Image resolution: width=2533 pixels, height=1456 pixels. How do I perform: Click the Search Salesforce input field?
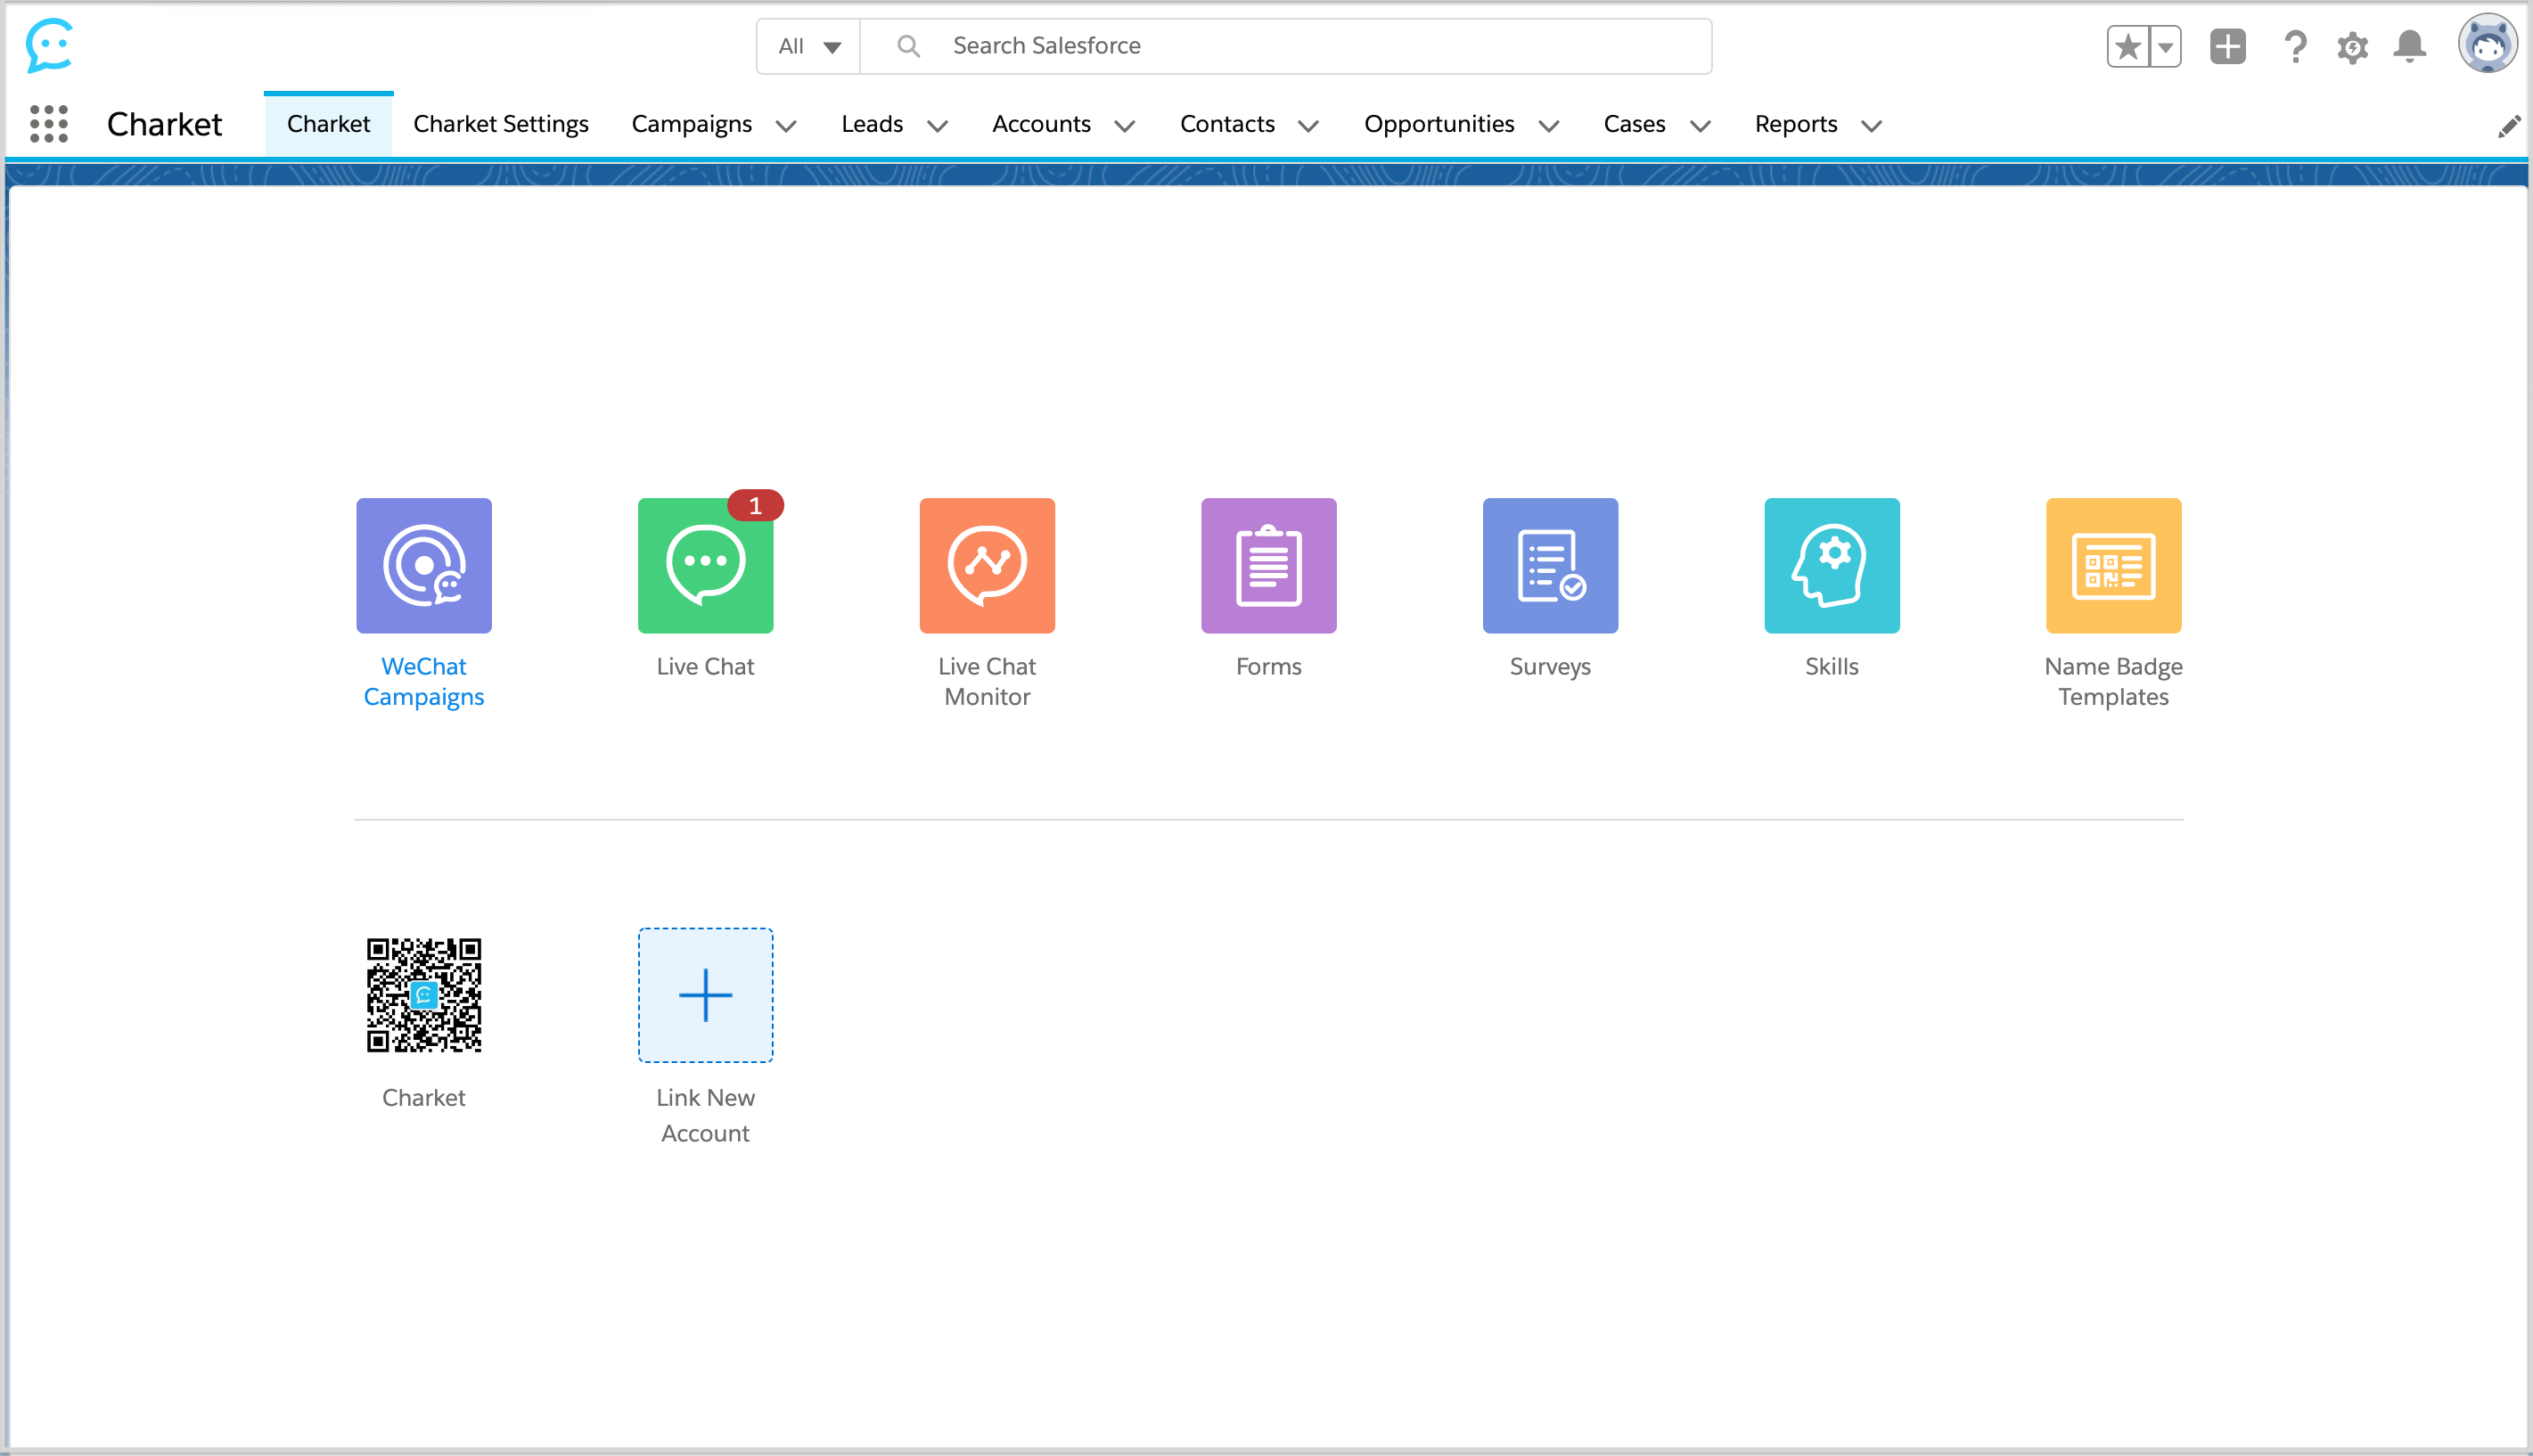coord(1286,46)
